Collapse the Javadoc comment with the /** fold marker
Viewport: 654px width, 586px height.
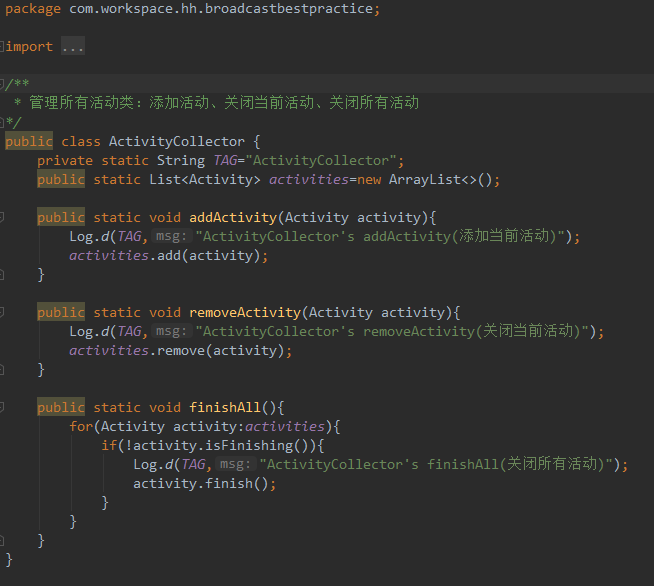coord(2,84)
